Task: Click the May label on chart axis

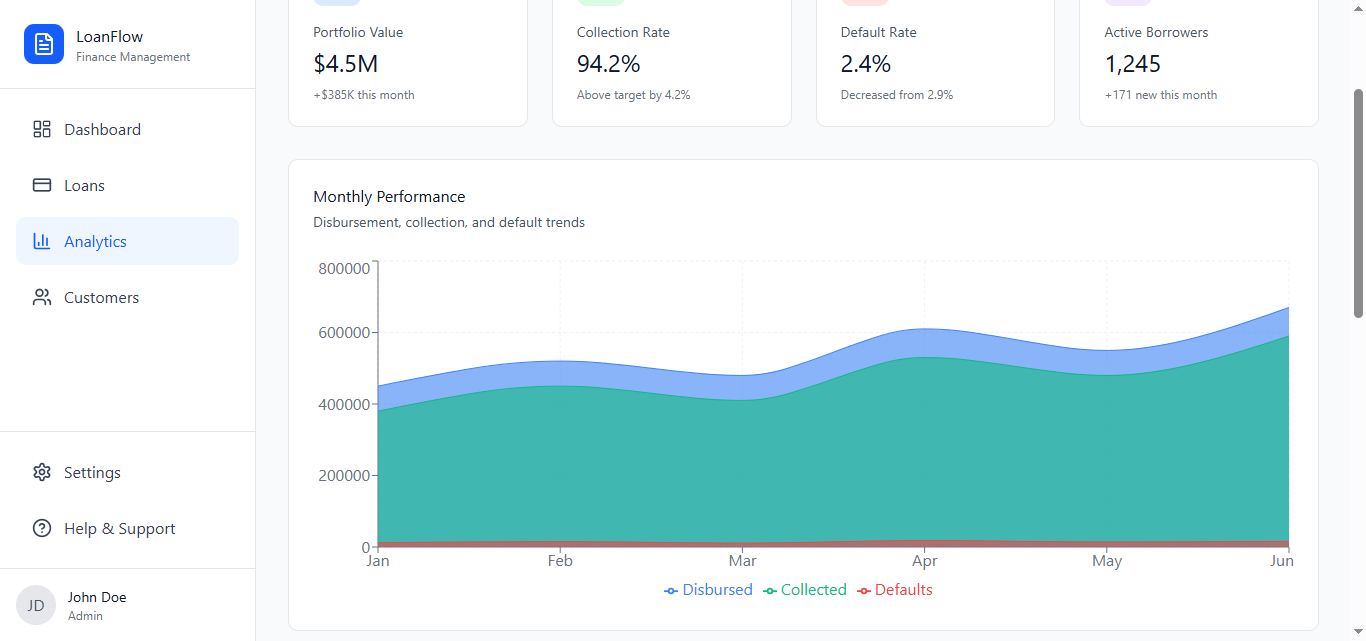Action: (1107, 561)
